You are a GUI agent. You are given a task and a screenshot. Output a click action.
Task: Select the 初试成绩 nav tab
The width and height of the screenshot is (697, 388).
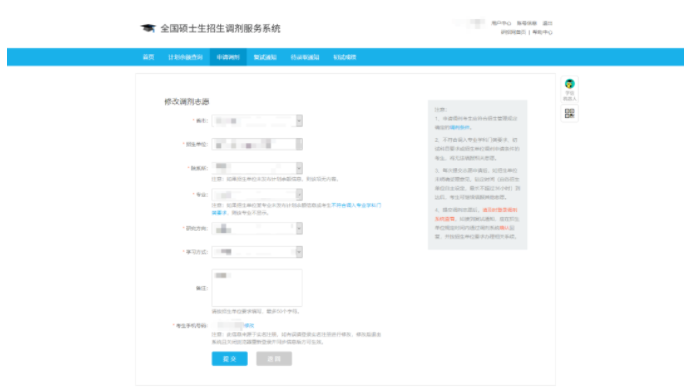pyautogui.click(x=345, y=57)
